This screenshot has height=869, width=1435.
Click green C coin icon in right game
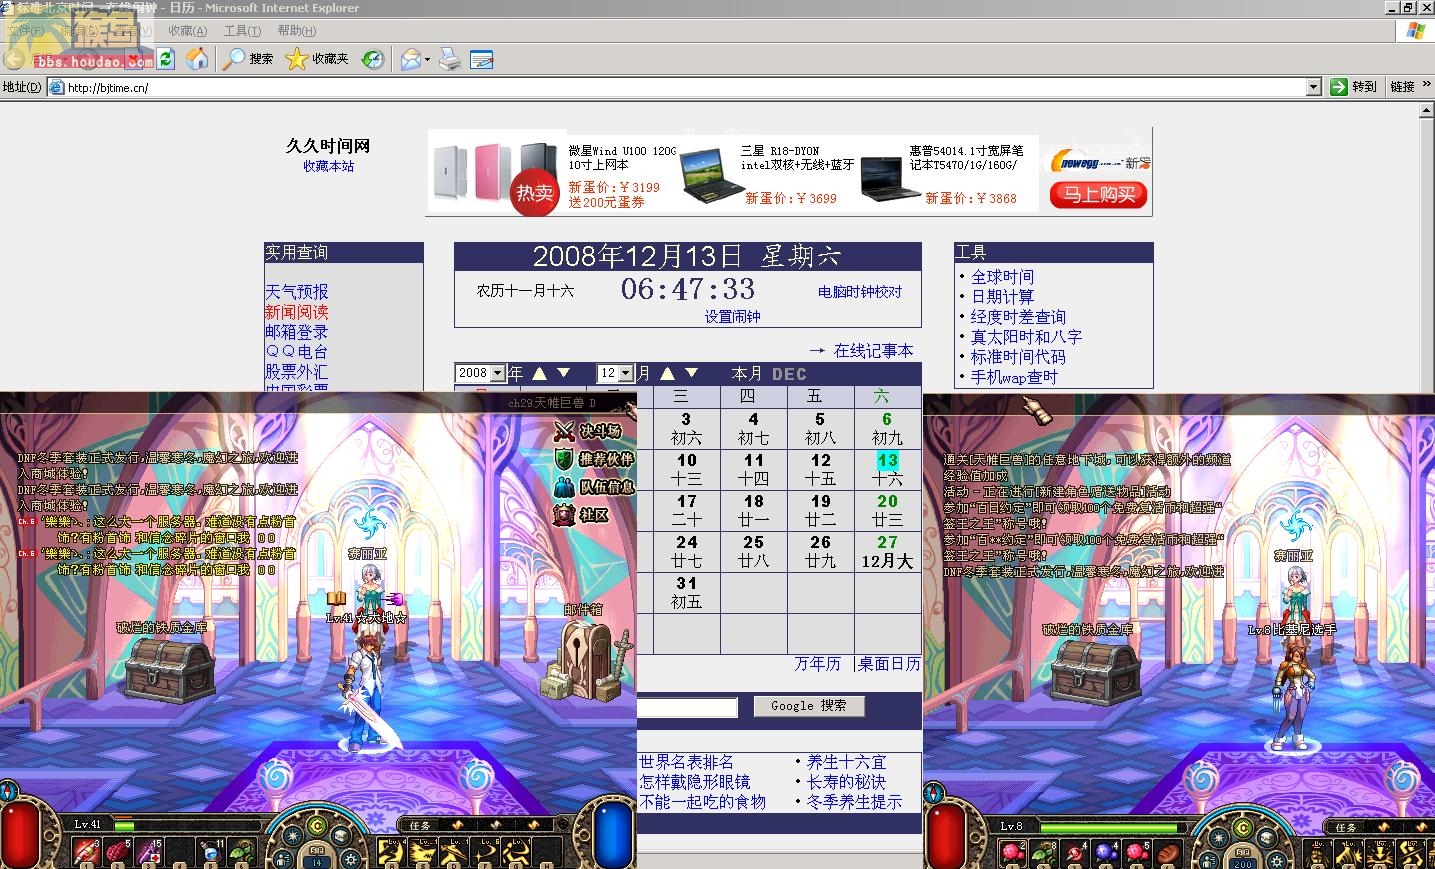[1242, 828]
